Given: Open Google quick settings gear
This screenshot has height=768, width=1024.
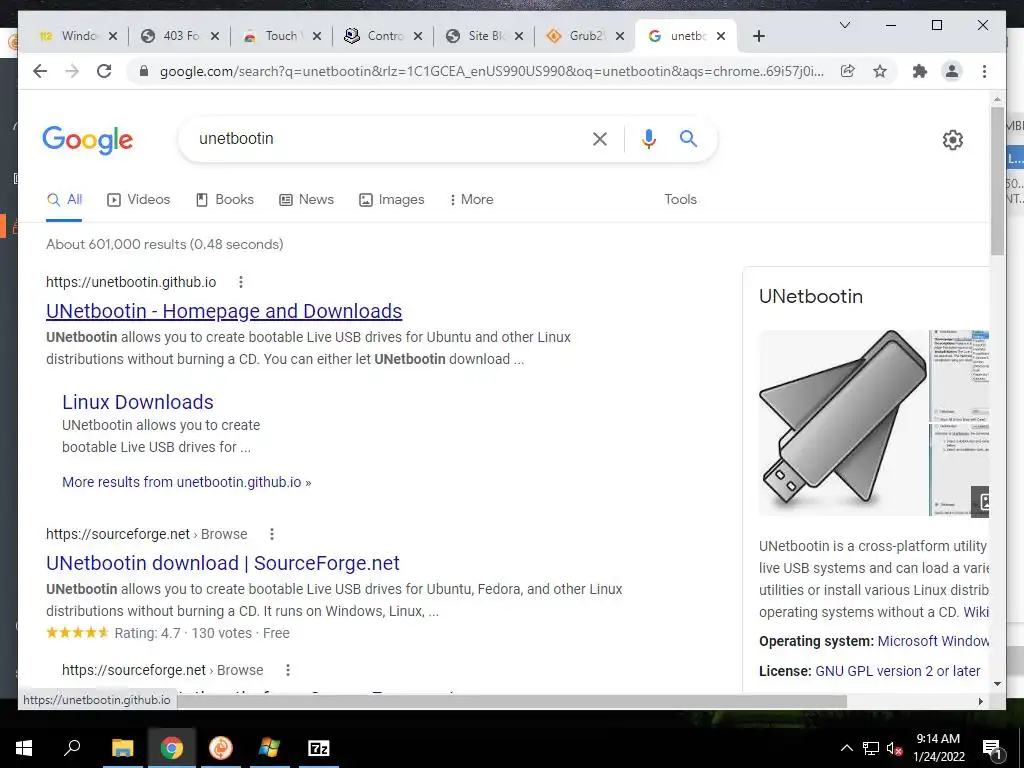Looking at the screenshot, I should point(952,140).
